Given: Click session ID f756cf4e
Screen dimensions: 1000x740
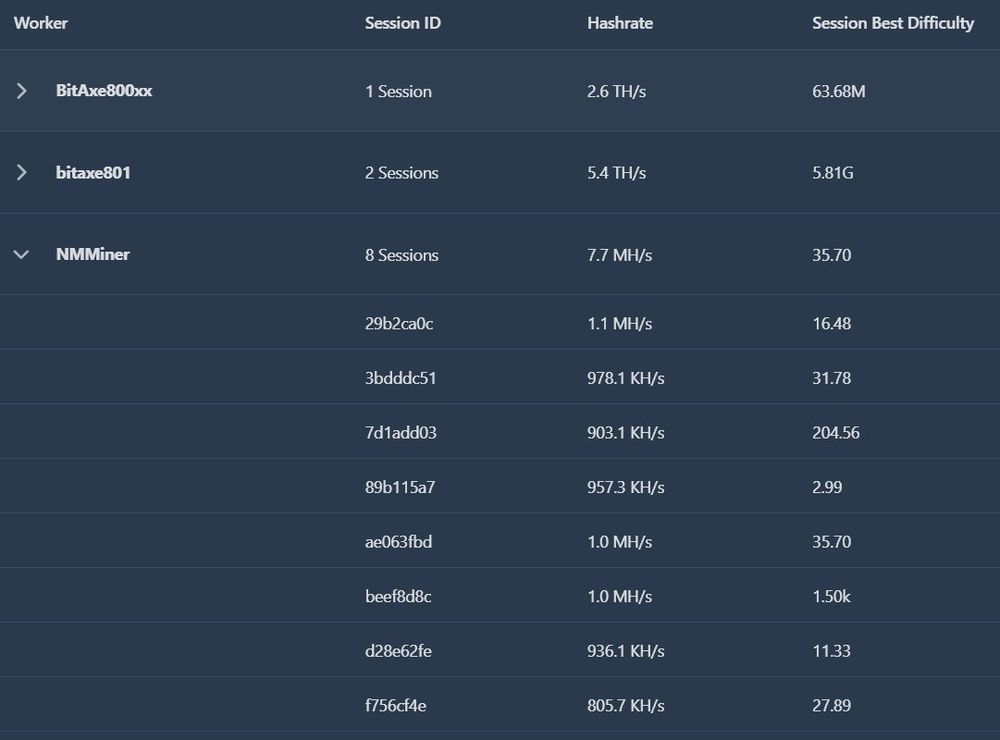Looking at the screenshot, I should tap(395, 706).
